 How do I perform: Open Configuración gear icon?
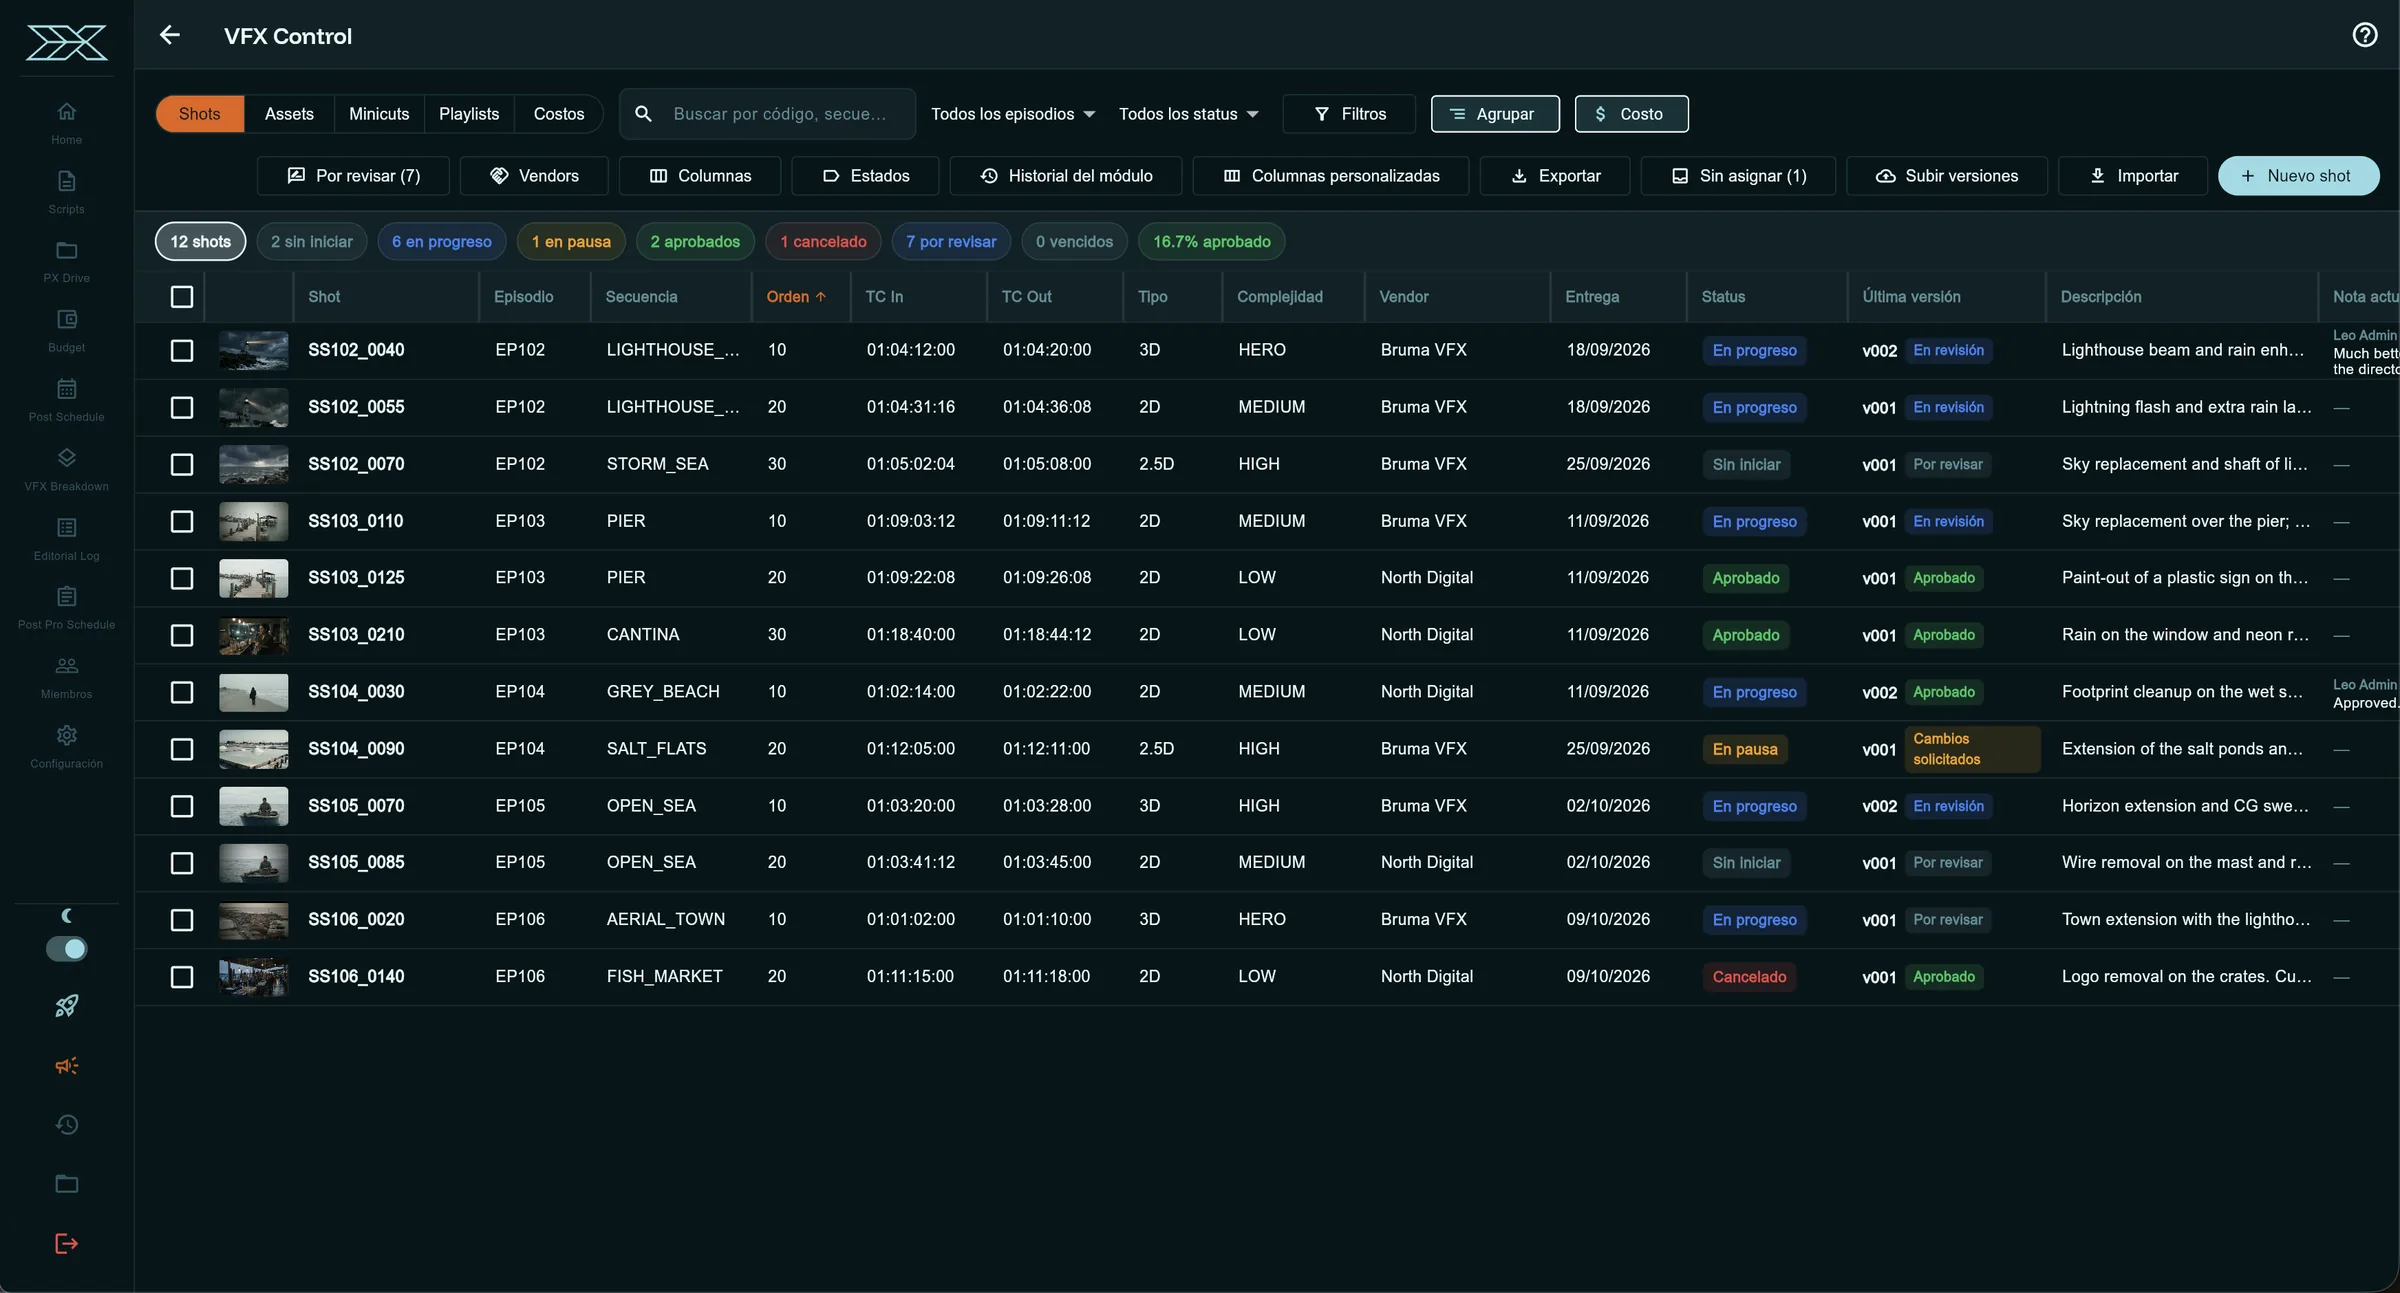point(67,735)
